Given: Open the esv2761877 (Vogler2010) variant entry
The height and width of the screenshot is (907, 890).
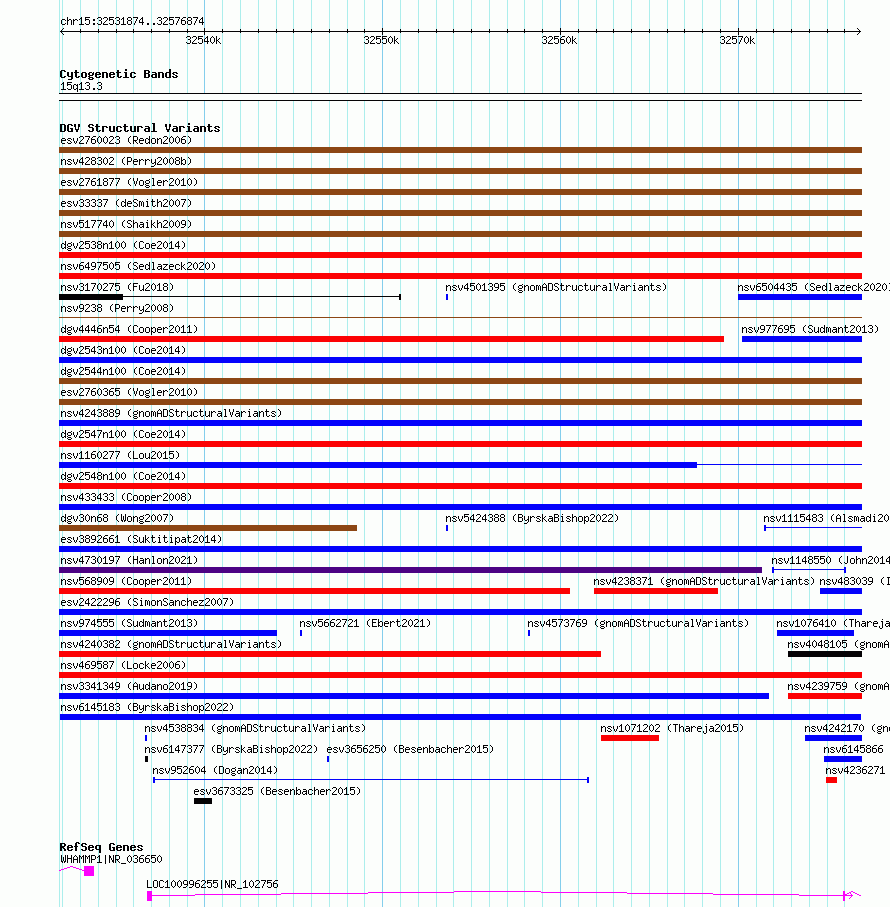Looking at the screenshot, I should (129, 182).
